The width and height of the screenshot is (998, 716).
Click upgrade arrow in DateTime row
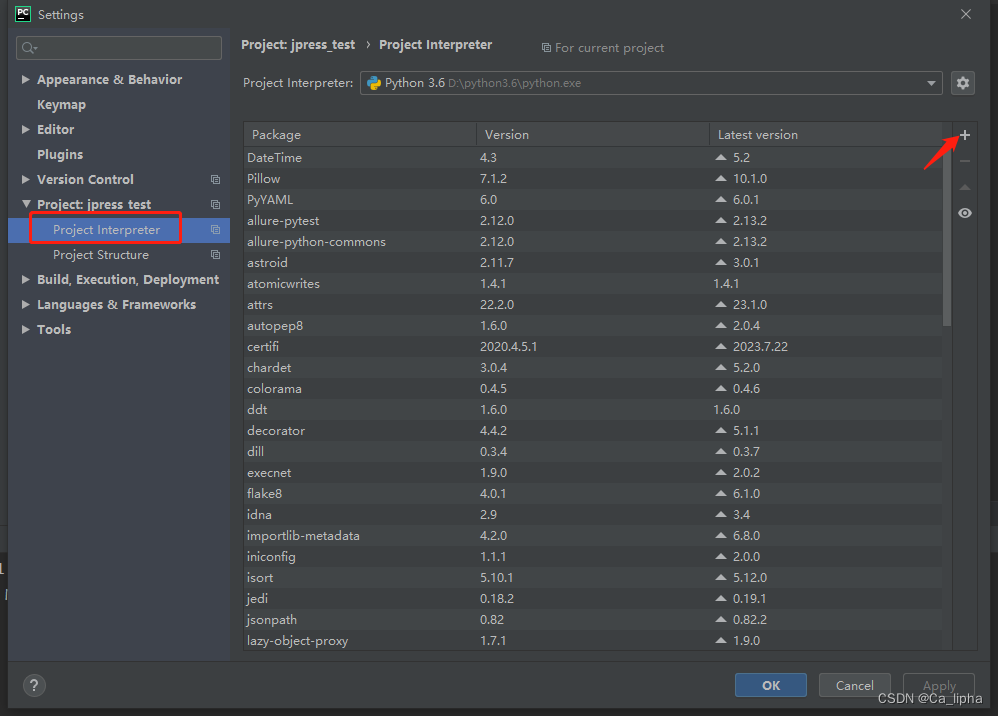click(x=720, y=157)
